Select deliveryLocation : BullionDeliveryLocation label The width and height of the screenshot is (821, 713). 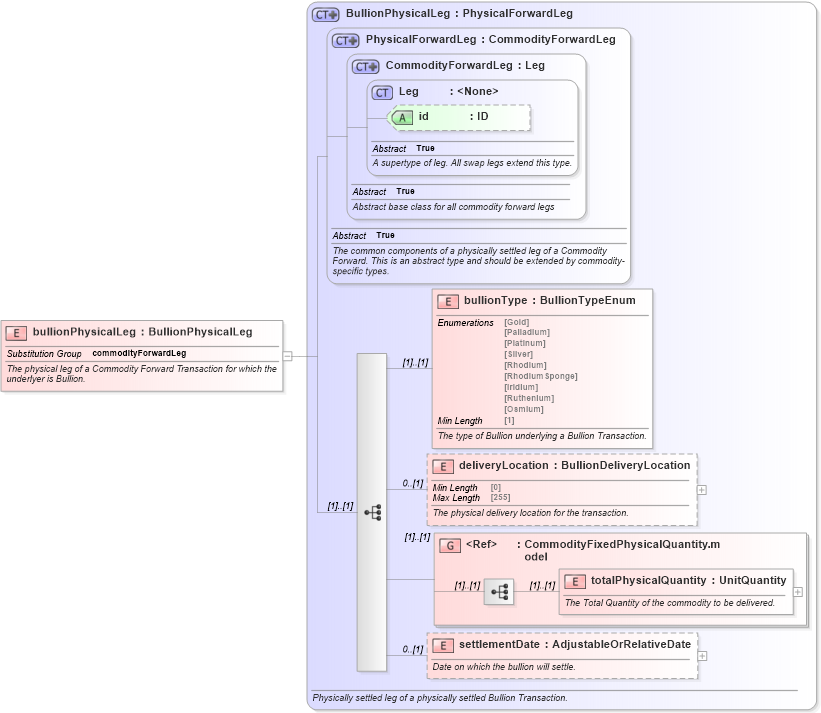(575, 465)
